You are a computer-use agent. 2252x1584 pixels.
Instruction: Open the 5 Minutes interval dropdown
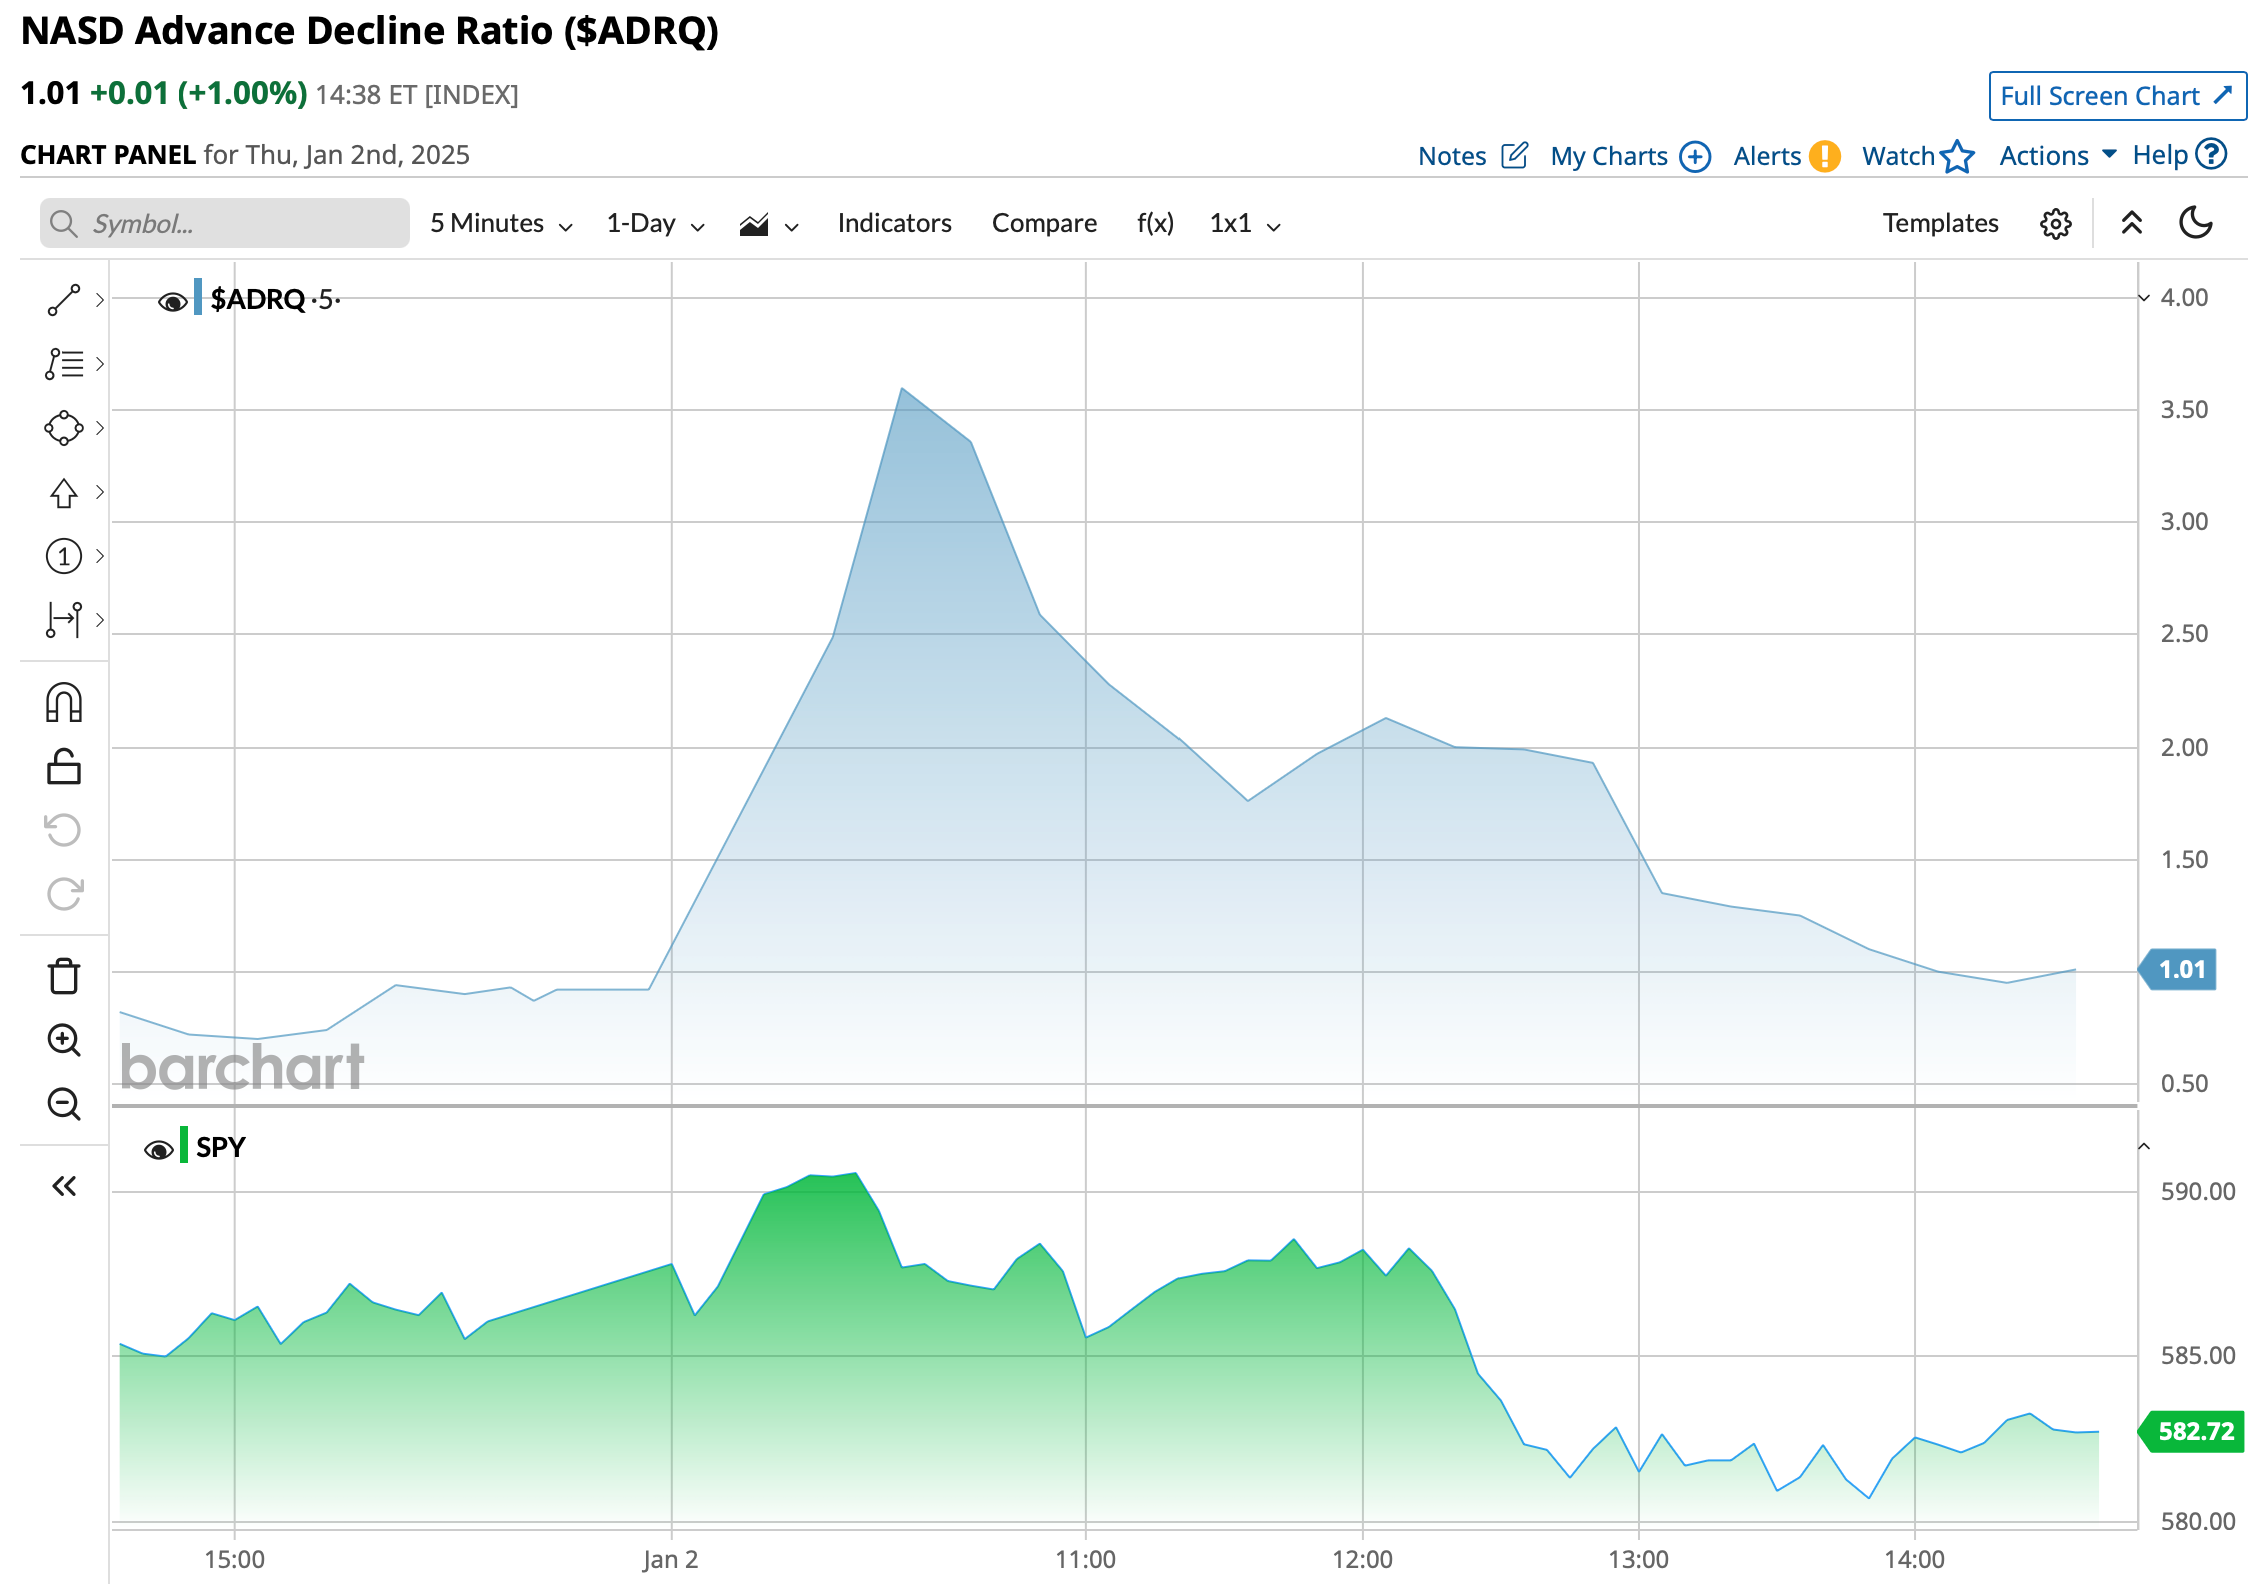pyautogui.click(x=501, y=223)
